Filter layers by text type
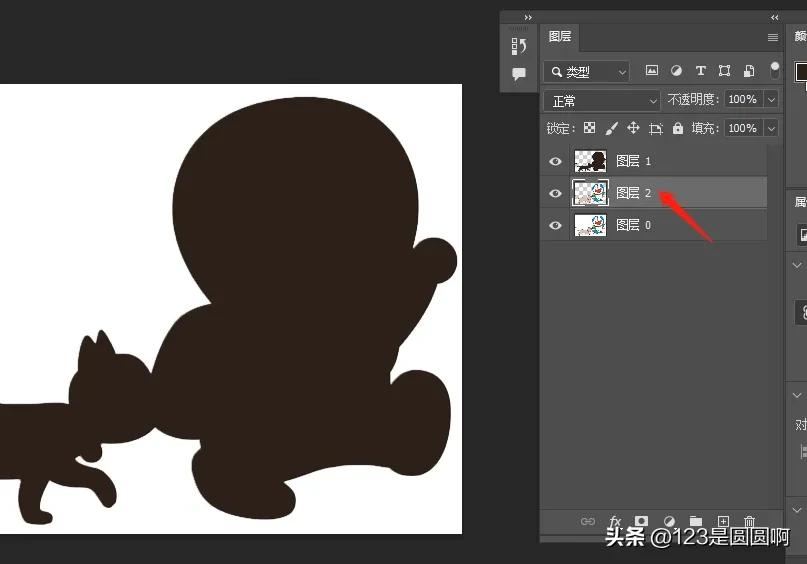807x564 pixels. [700, 71]
